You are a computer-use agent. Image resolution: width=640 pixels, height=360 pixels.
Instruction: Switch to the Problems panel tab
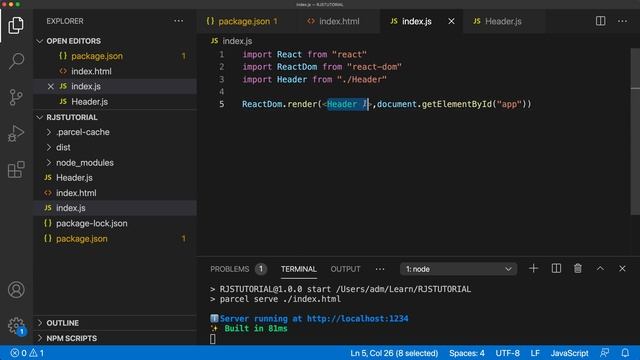238,269
